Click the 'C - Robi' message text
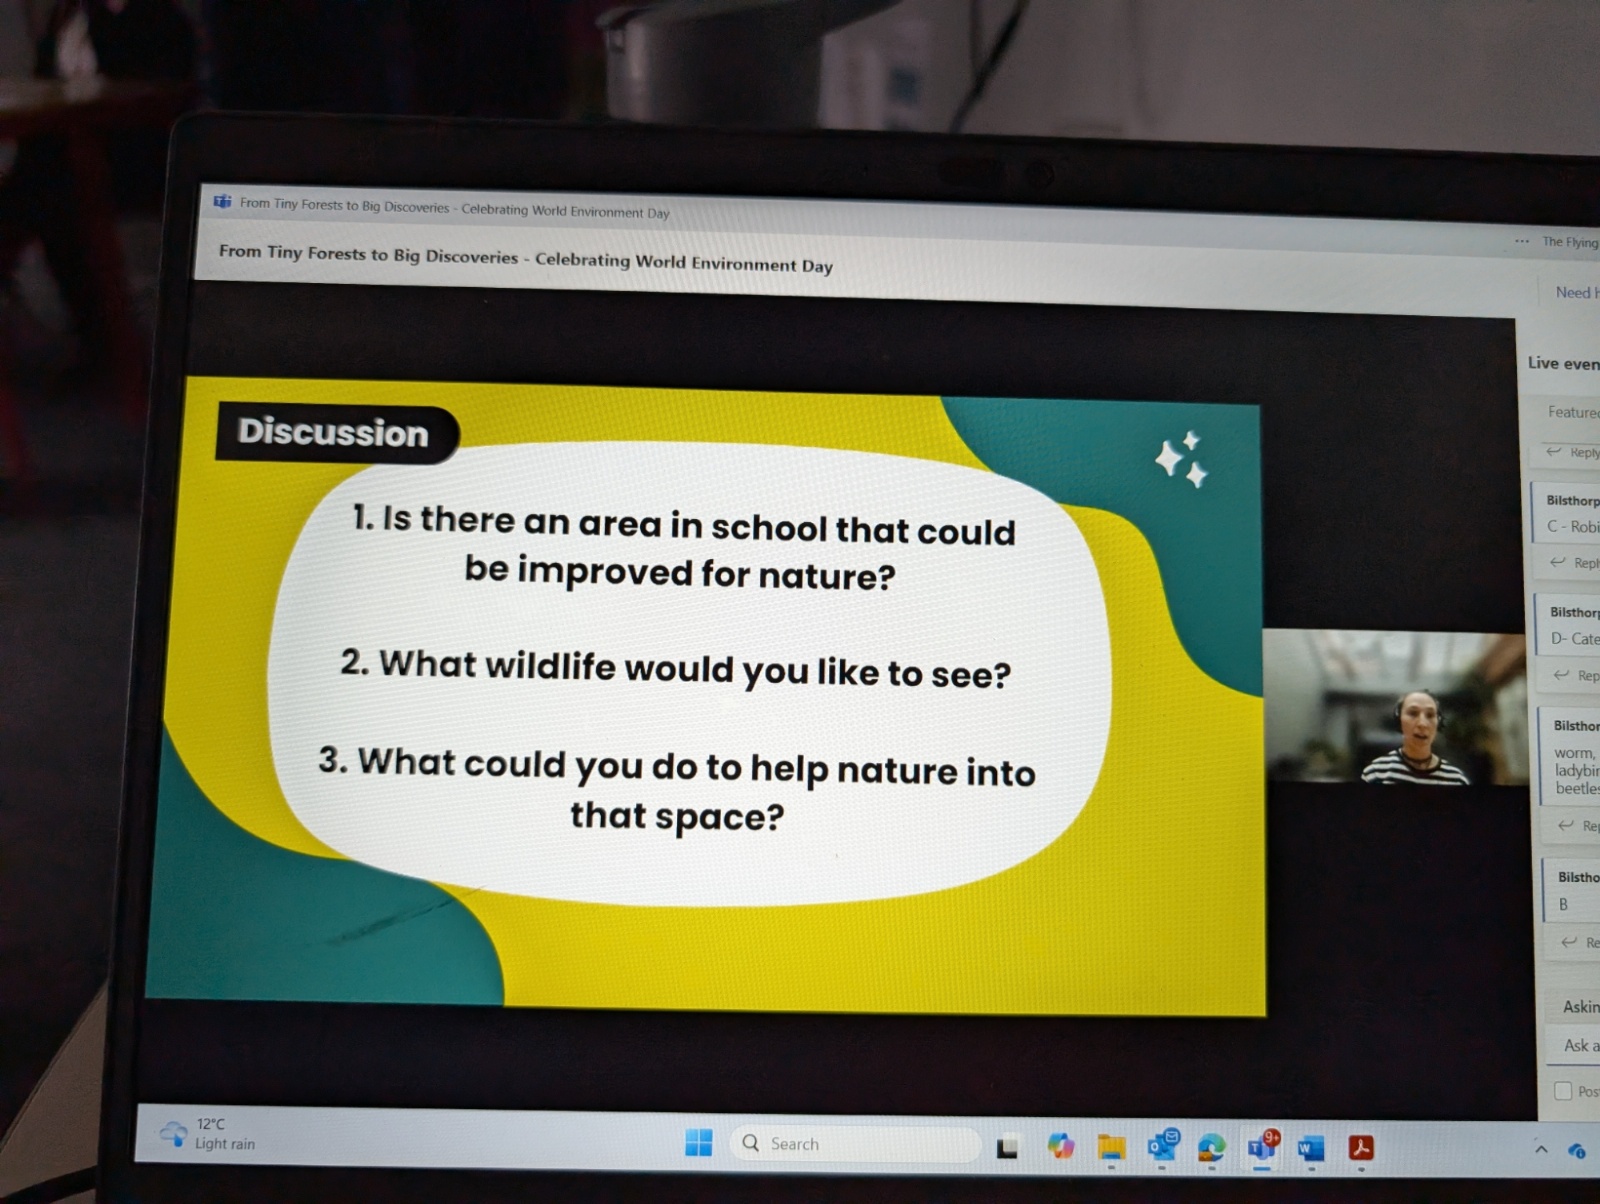The height and width of the screenshot is (1204, 1600). (x=1573, y=526)
